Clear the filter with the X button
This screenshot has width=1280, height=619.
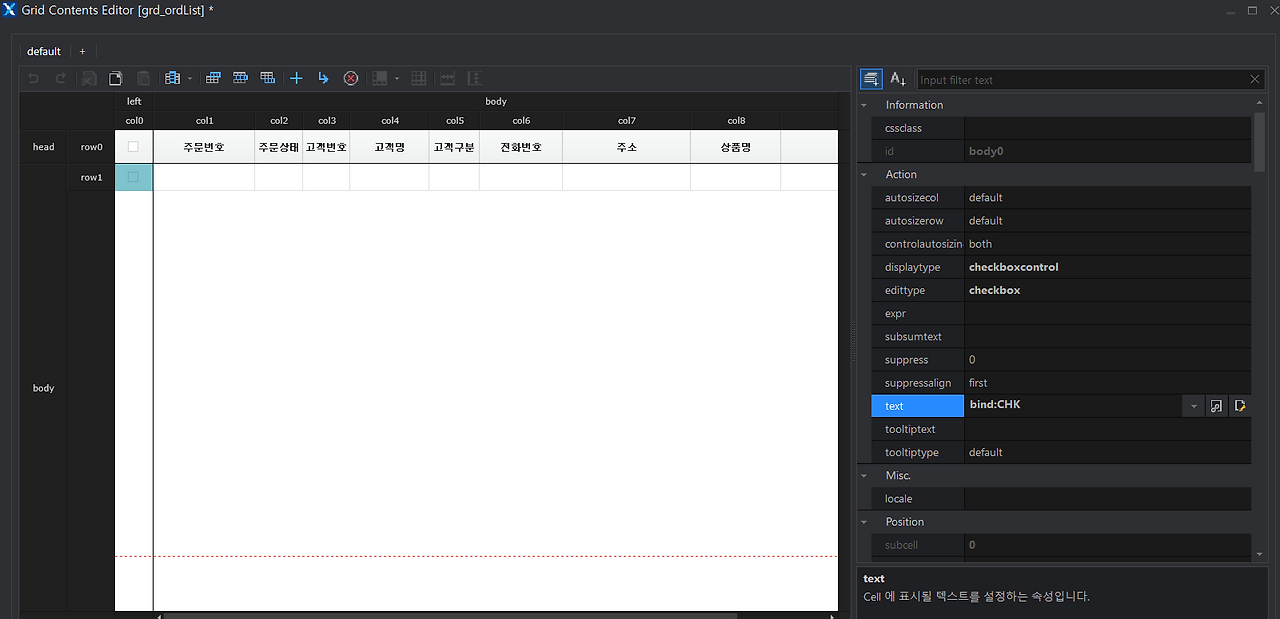tap(1256, 79)
